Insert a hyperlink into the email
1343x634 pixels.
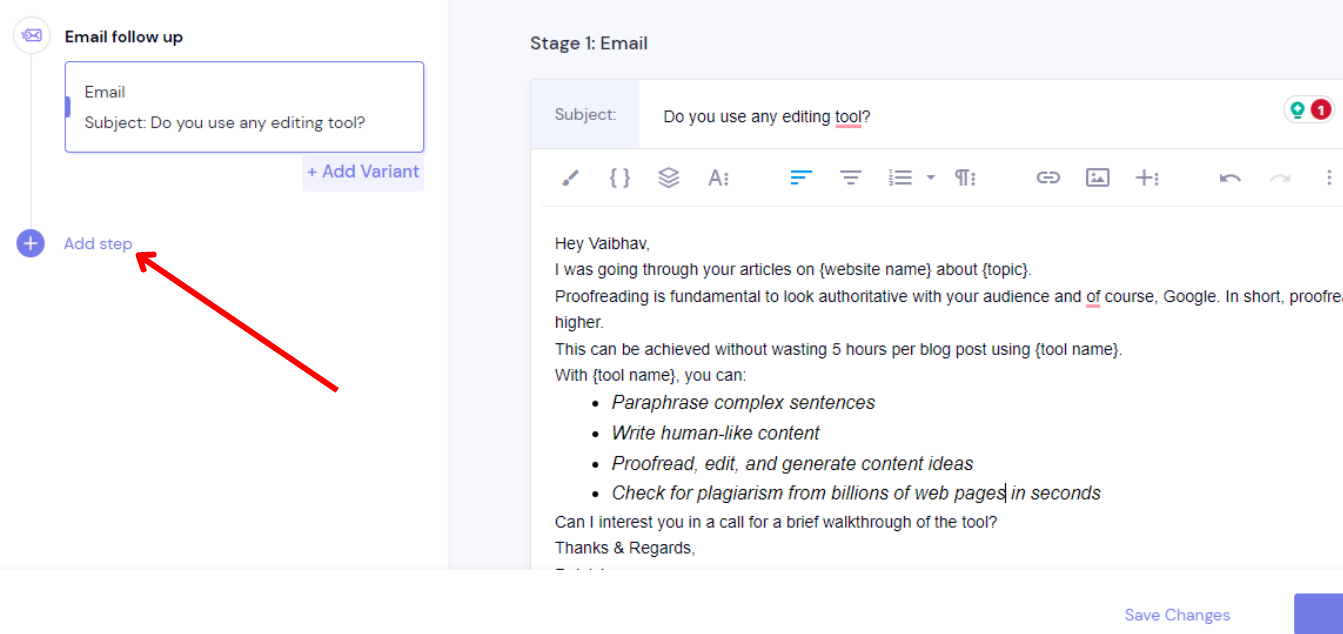pos(1048,177)
